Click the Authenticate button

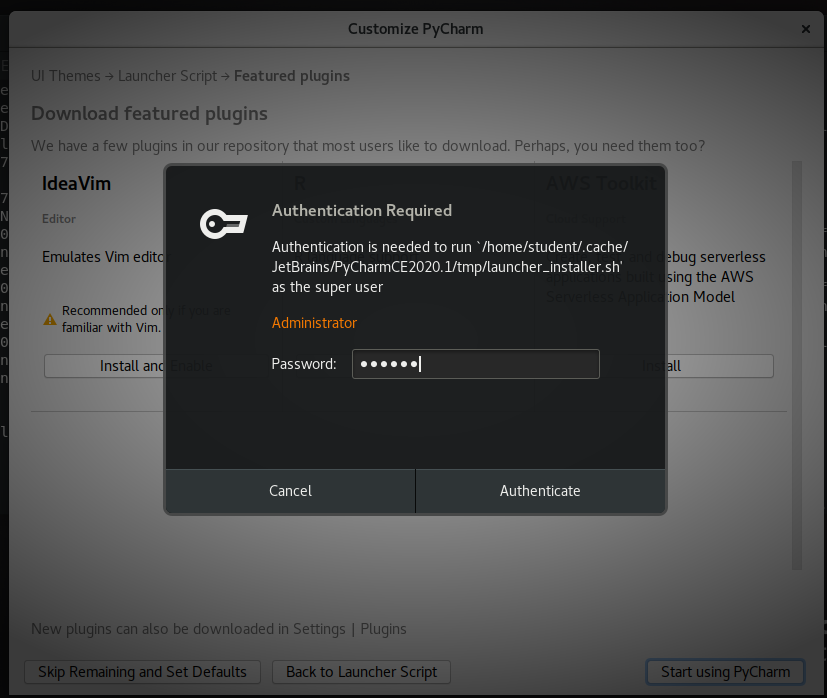pyautogui.click(x=540, y=490)
